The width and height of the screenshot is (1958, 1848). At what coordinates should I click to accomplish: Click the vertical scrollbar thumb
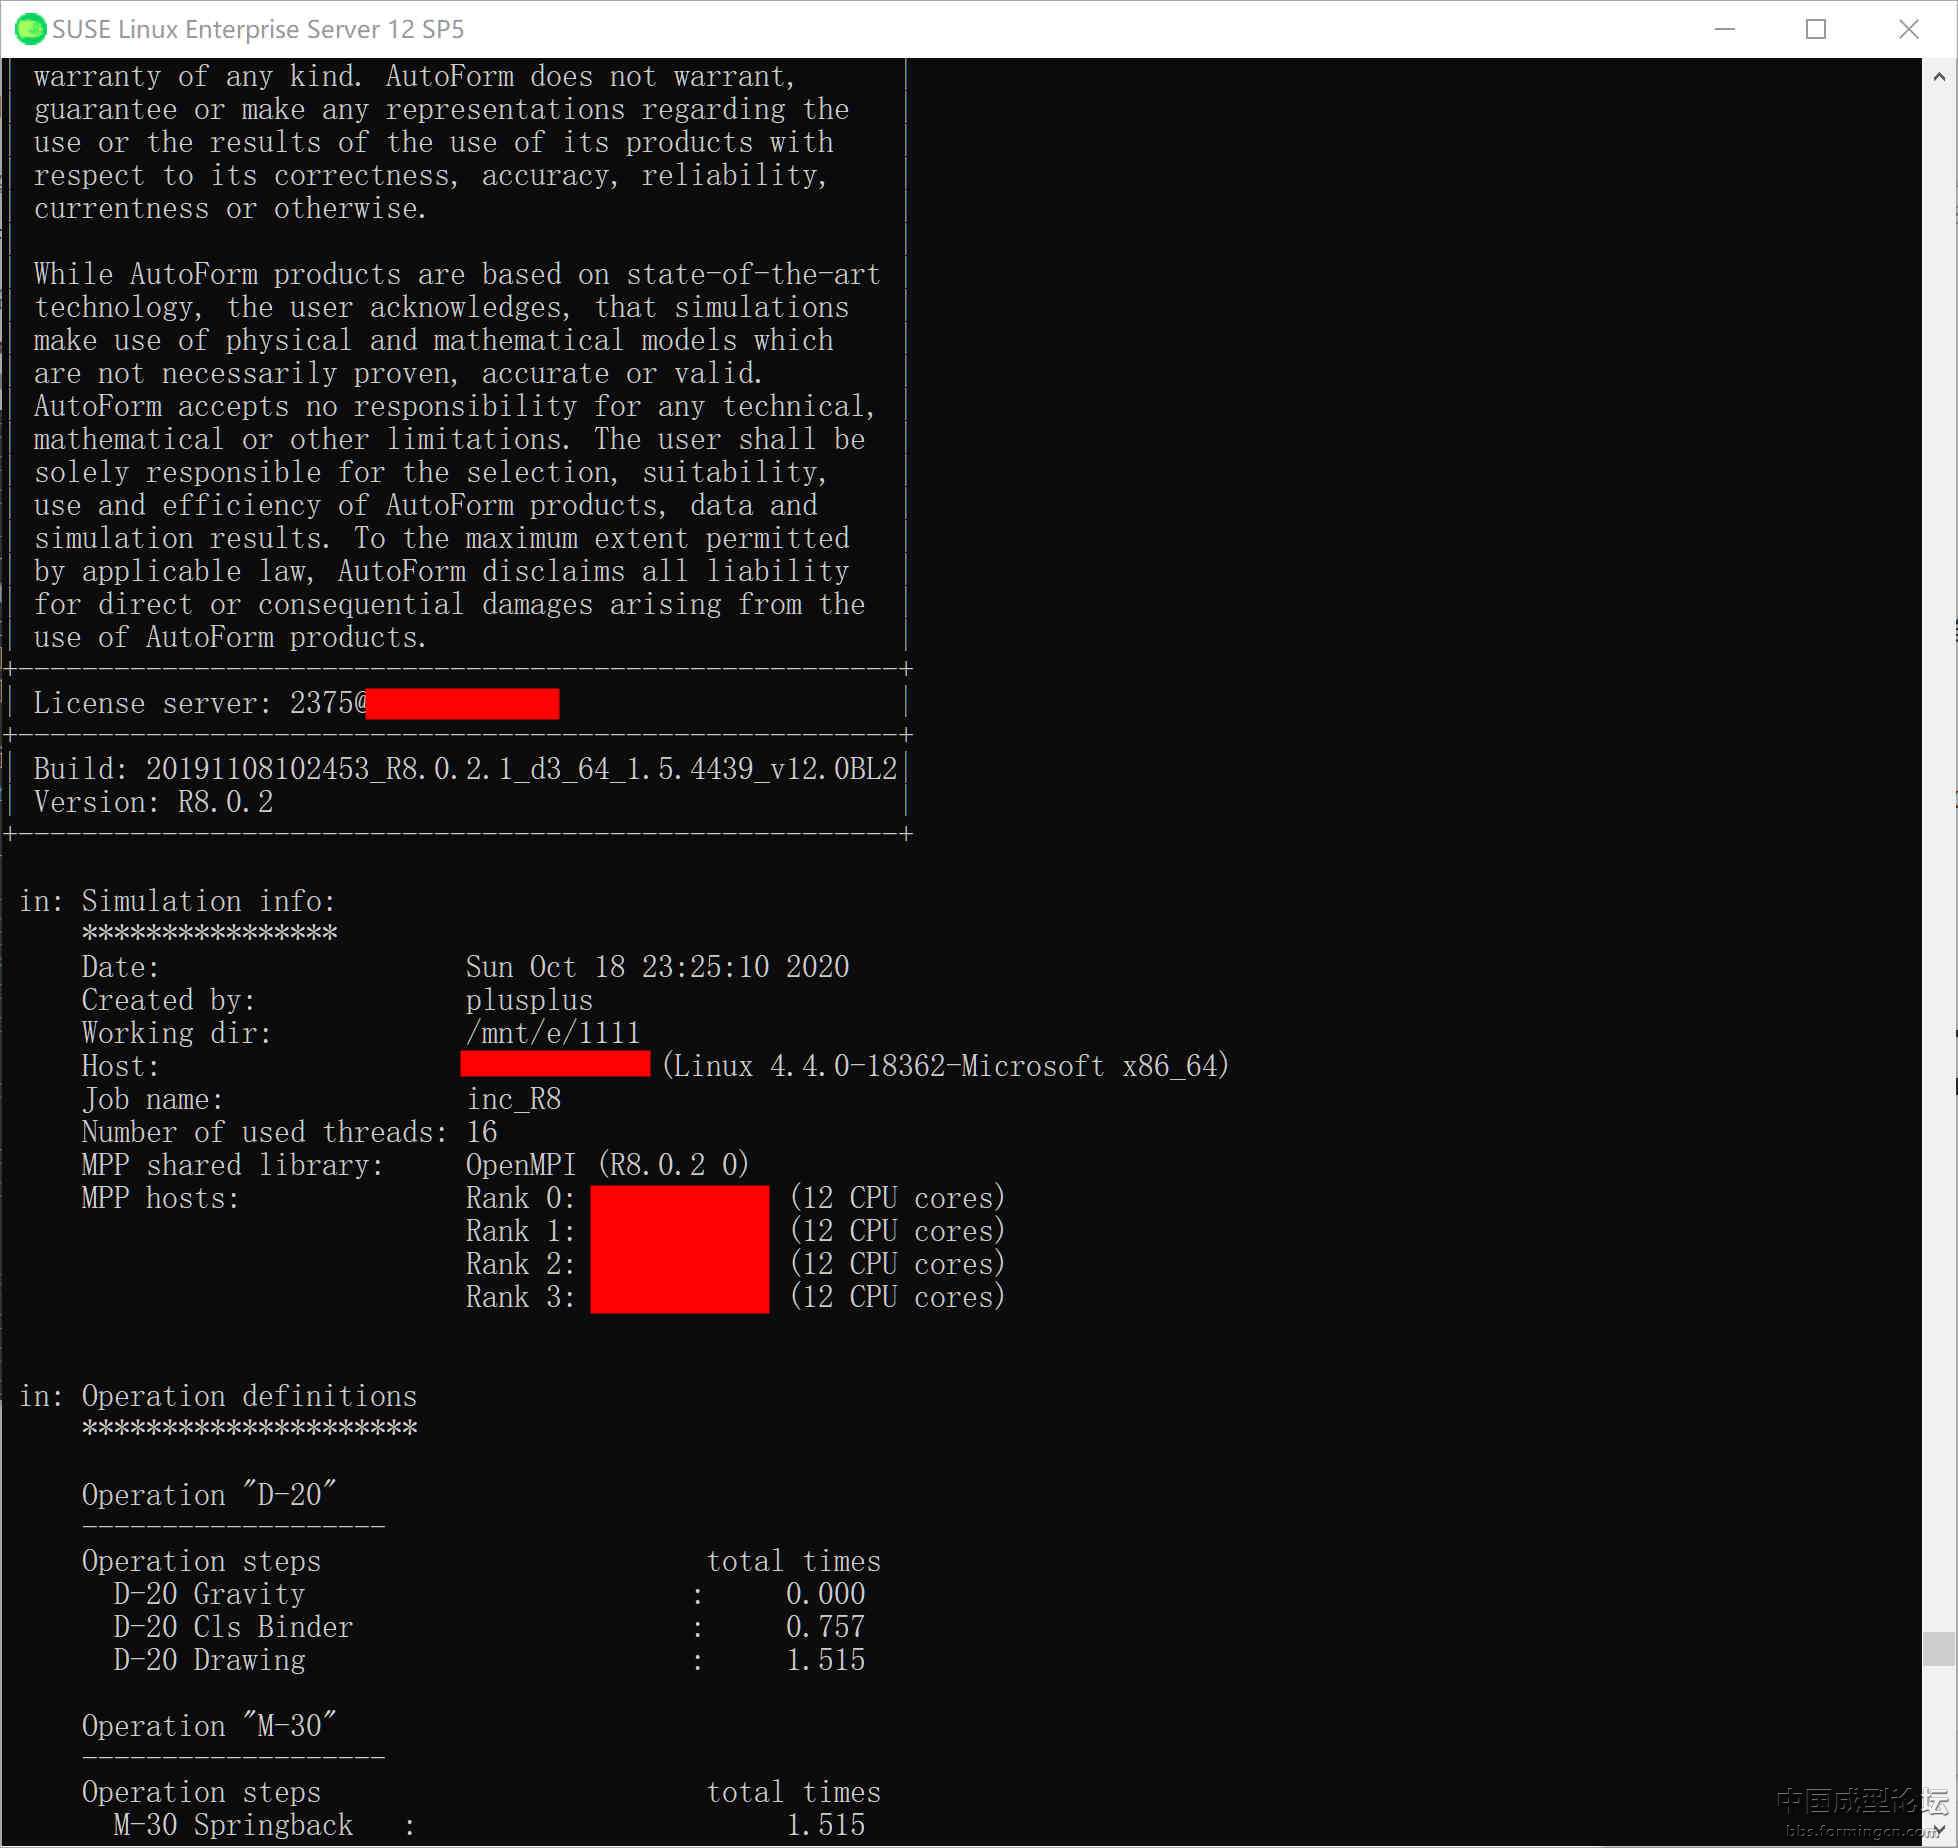tap(1939, 1648)
